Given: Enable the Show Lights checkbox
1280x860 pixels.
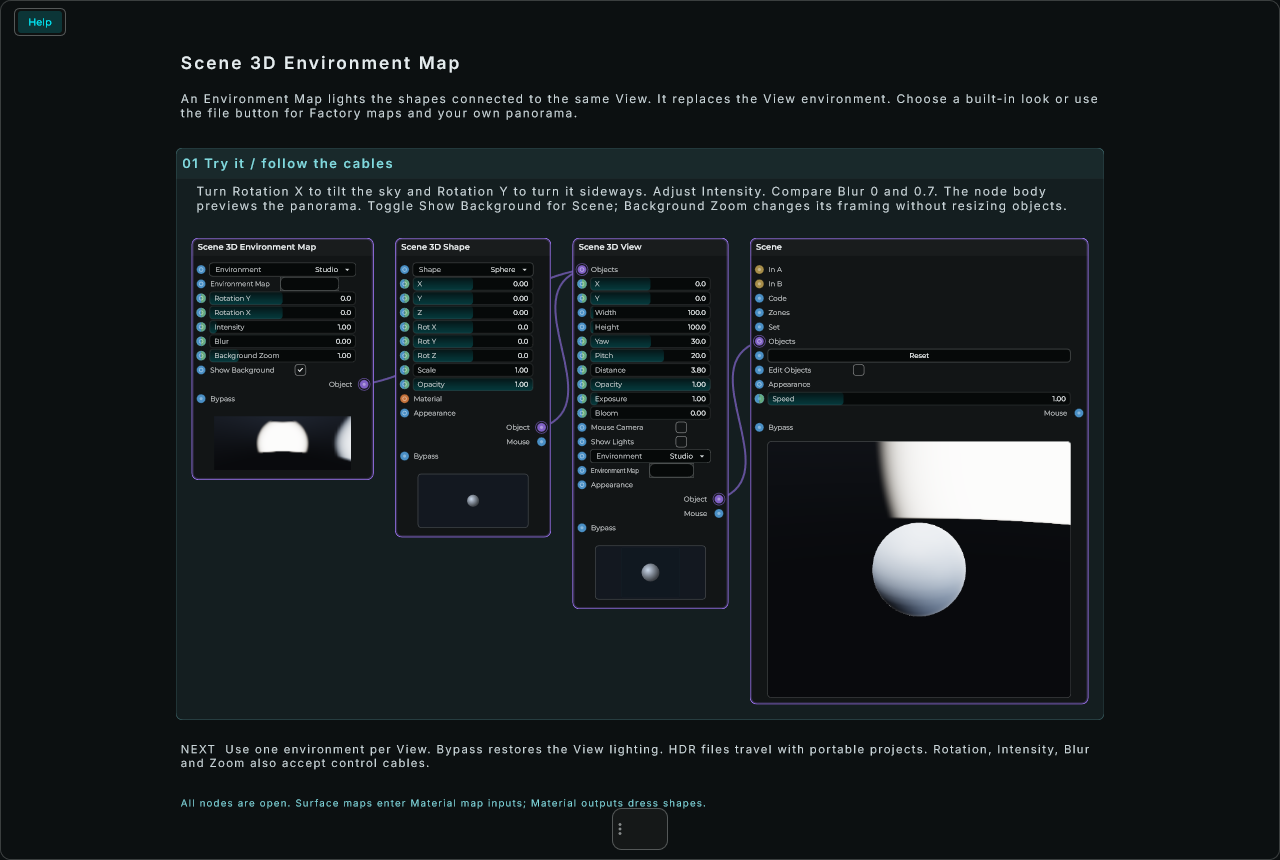Looking at the screenshot, I should click(x=681, y=442).
